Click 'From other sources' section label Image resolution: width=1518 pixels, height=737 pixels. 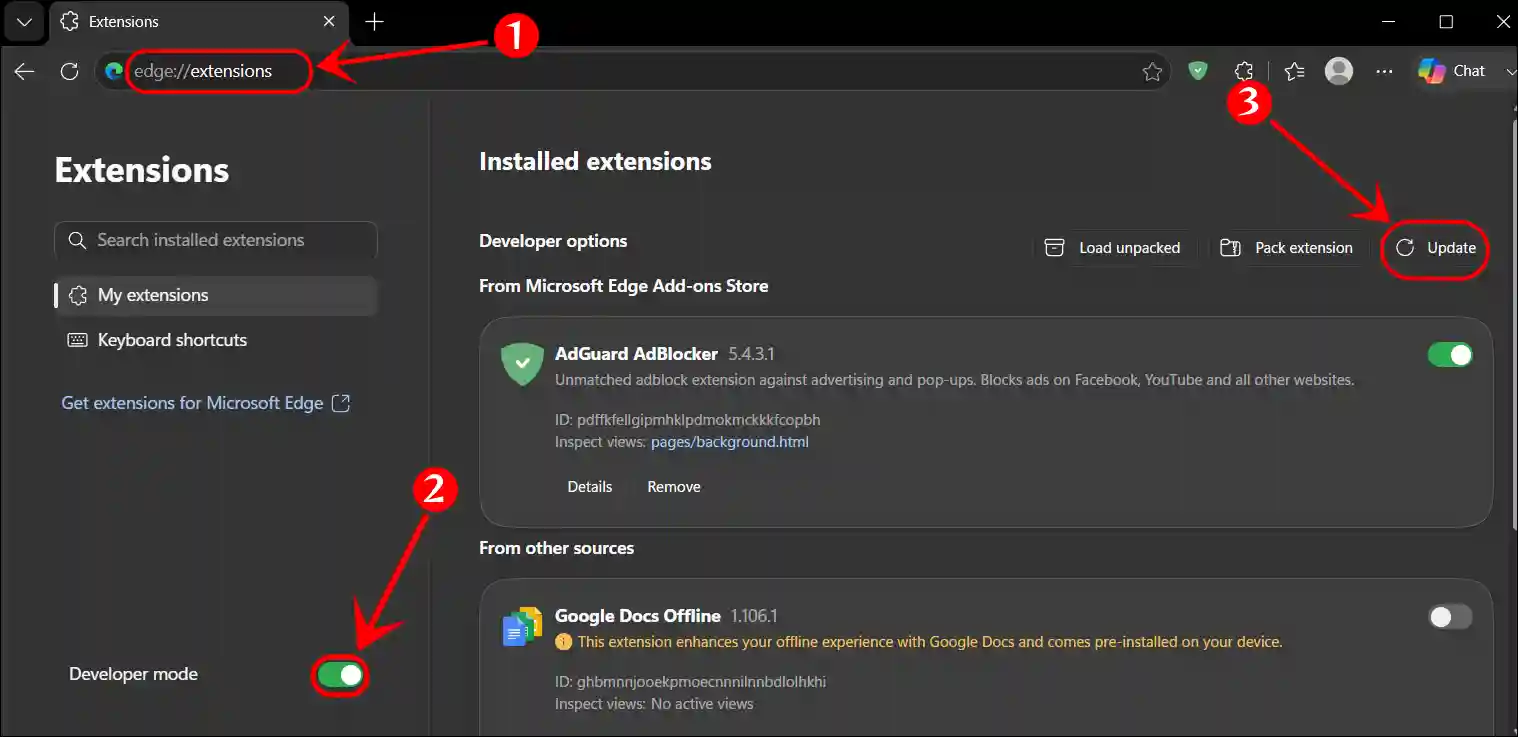(x=556, y=548)
